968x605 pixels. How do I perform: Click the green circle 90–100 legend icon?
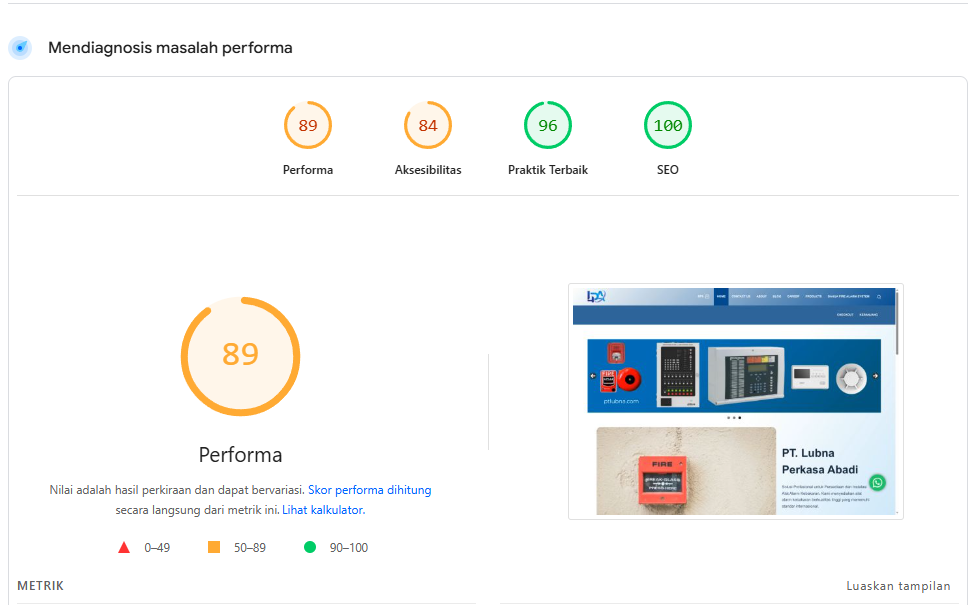point(310,547)
